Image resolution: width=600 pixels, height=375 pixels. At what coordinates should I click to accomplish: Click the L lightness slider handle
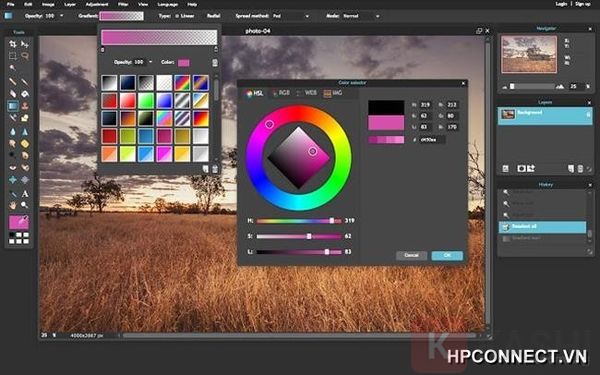tap(327, 252)
